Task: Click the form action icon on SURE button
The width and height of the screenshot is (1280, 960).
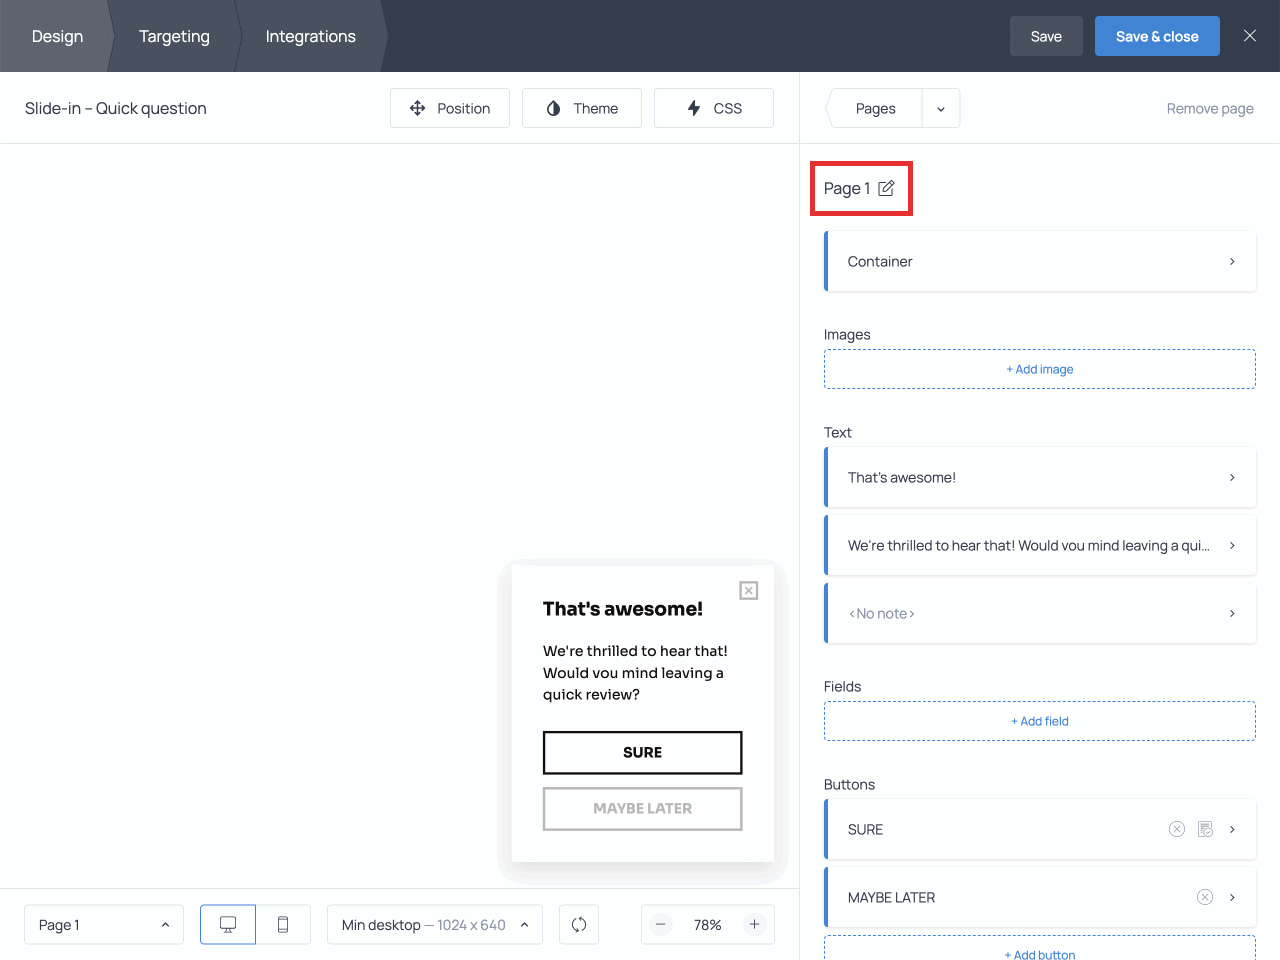Action: tap(1205, 829)
